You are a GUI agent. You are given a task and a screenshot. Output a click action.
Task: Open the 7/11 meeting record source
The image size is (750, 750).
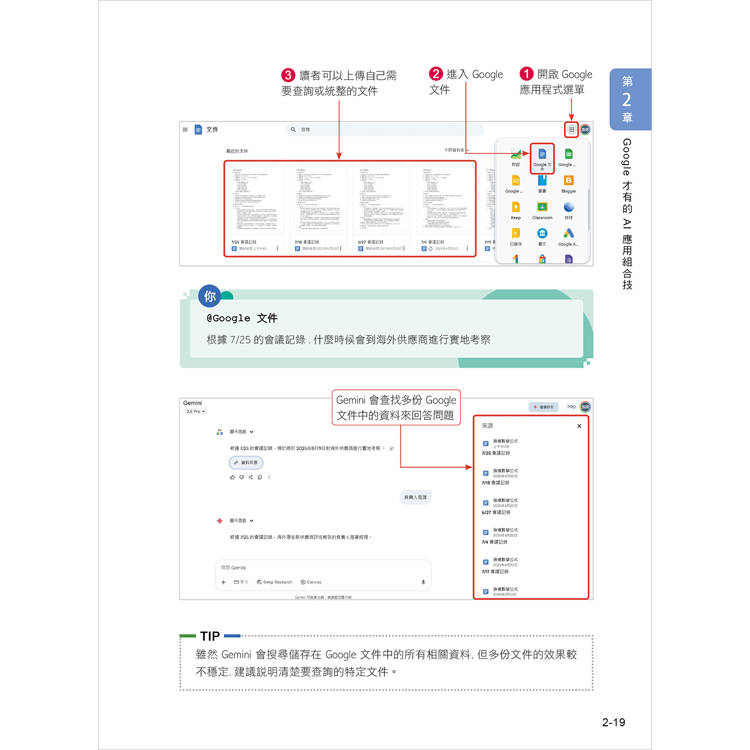point(500,565)
